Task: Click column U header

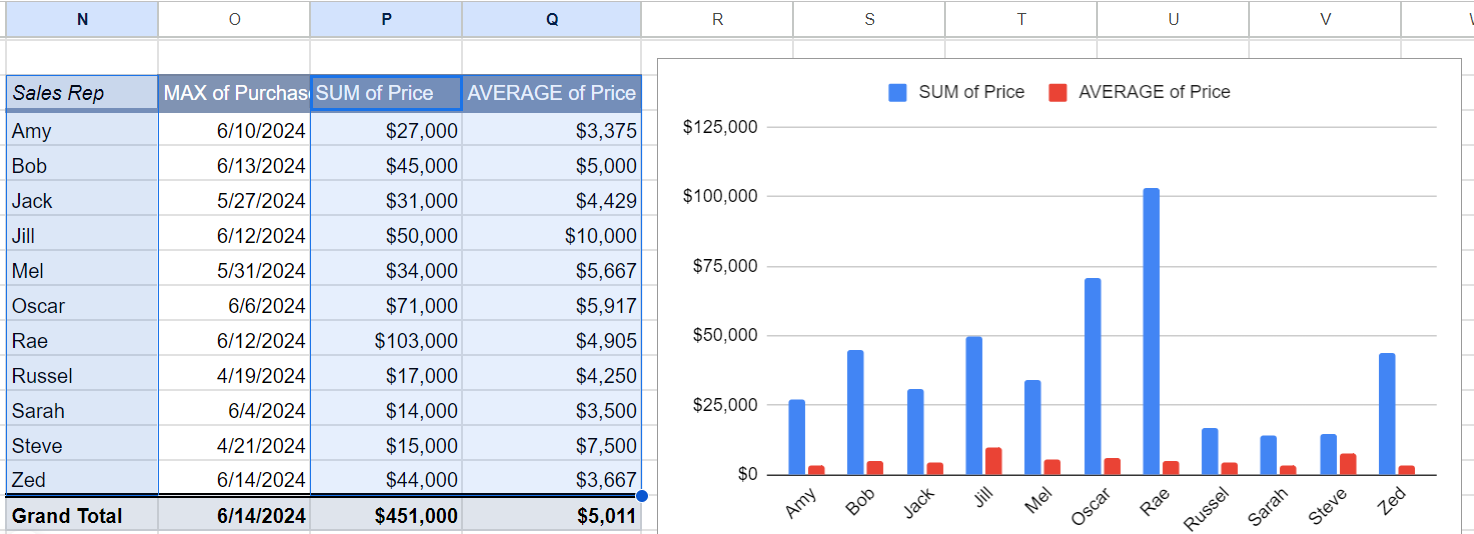Action: point(1173,19)
